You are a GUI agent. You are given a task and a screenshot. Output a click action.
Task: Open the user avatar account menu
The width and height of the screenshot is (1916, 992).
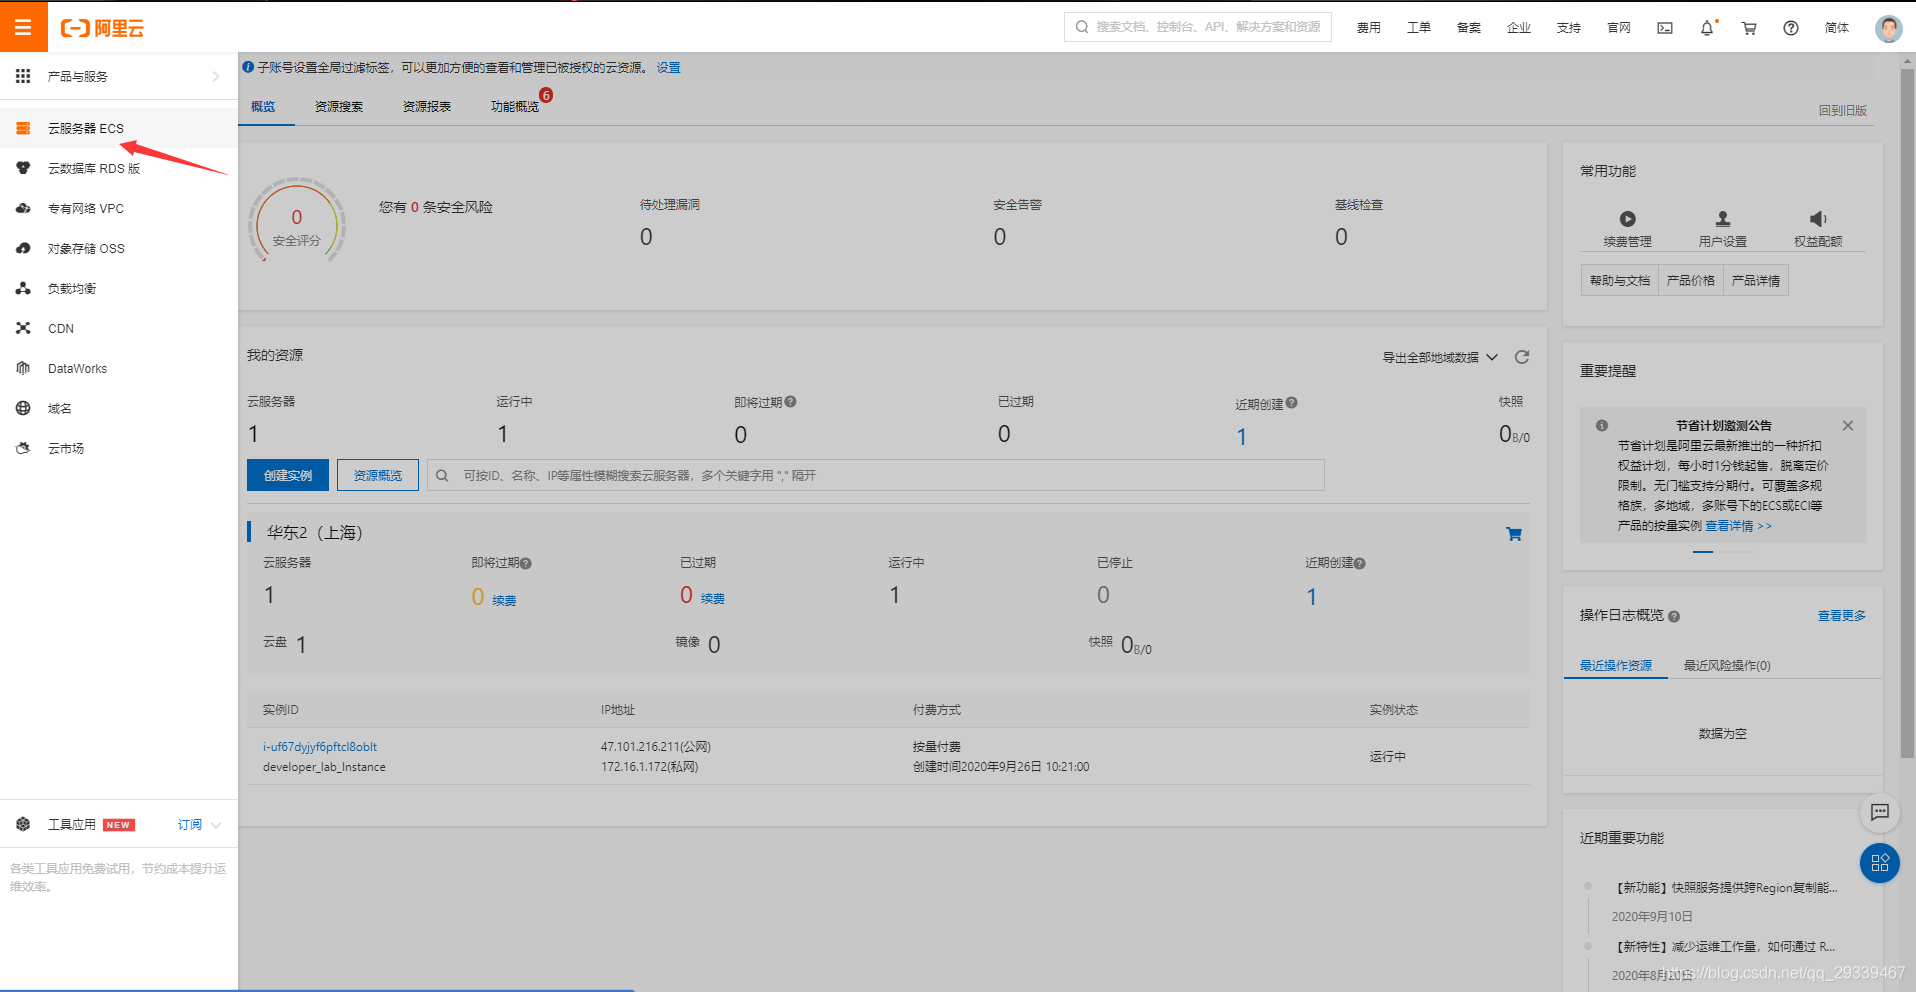pos(1888,28)
